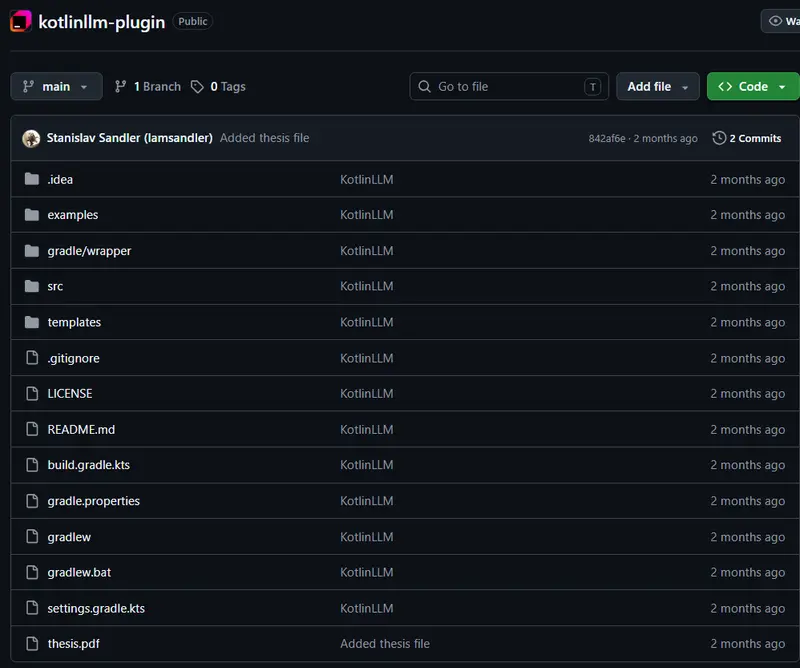Click the tag icon beside 0 Tags
The height and width of the screenshot is (668, 800).
[197, 87]
